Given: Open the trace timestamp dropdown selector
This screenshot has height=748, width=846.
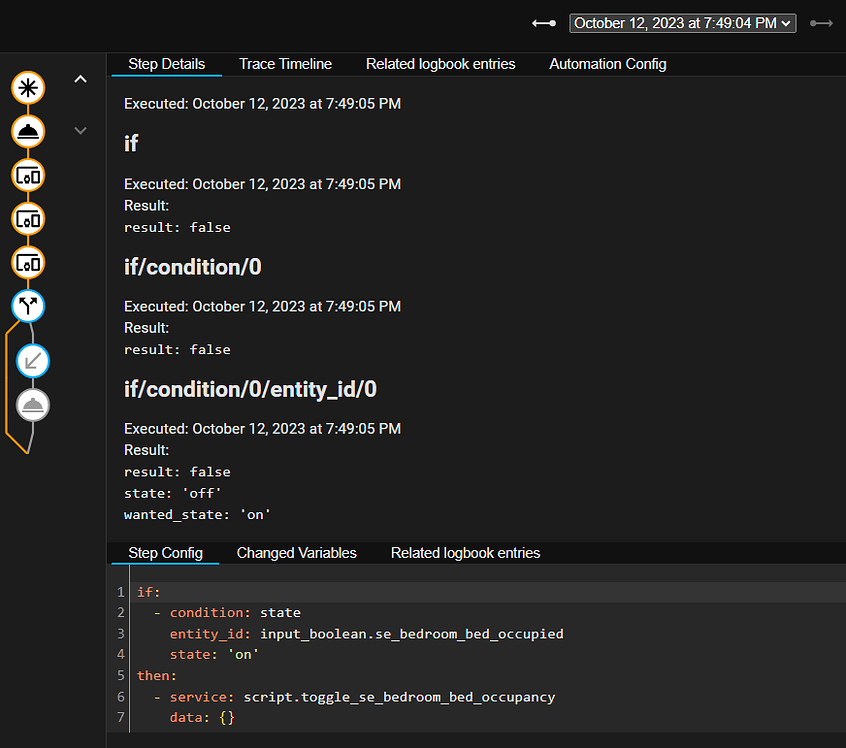Looking at the screenshot, I should (x=682, y=22).
